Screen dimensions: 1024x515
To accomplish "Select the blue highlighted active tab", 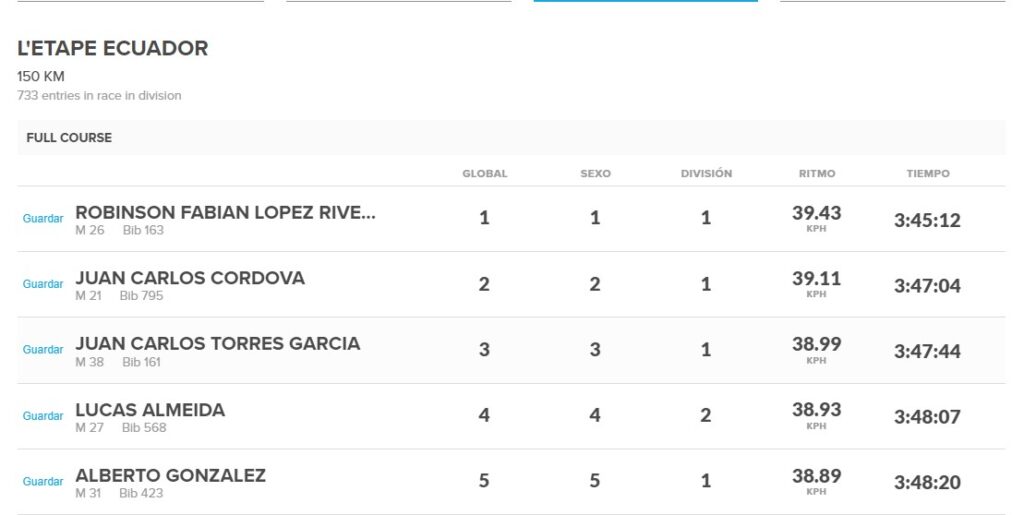I will point(645,1).
